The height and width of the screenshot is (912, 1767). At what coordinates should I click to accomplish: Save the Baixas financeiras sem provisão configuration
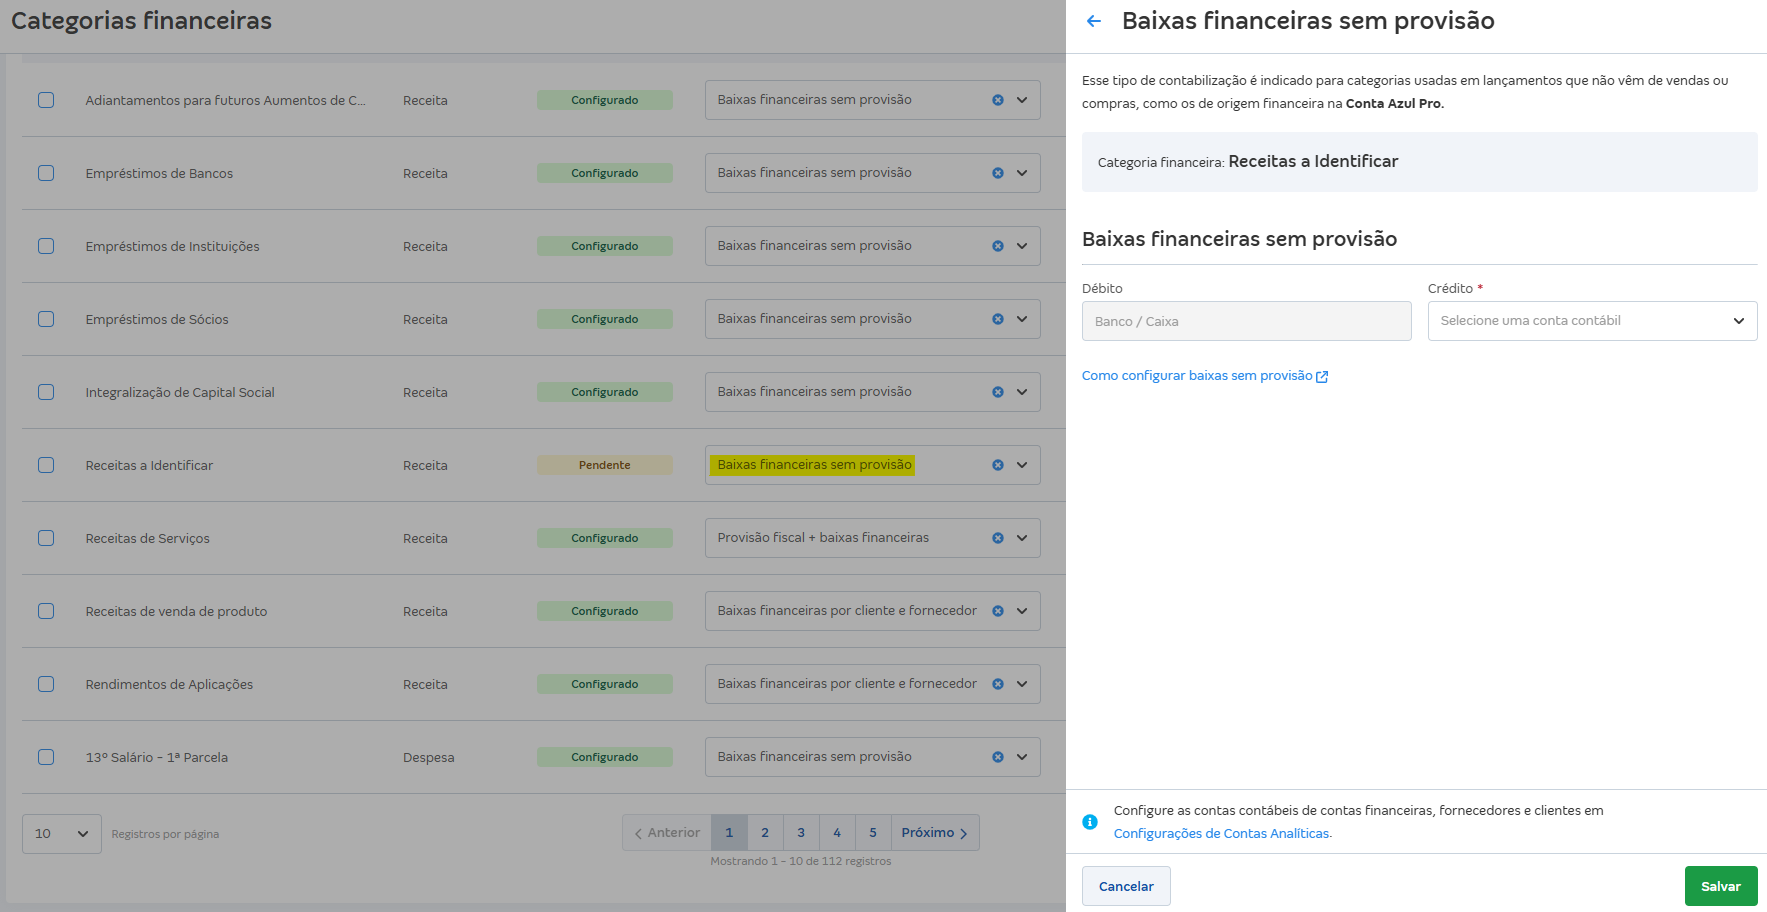click(1721, 886)
